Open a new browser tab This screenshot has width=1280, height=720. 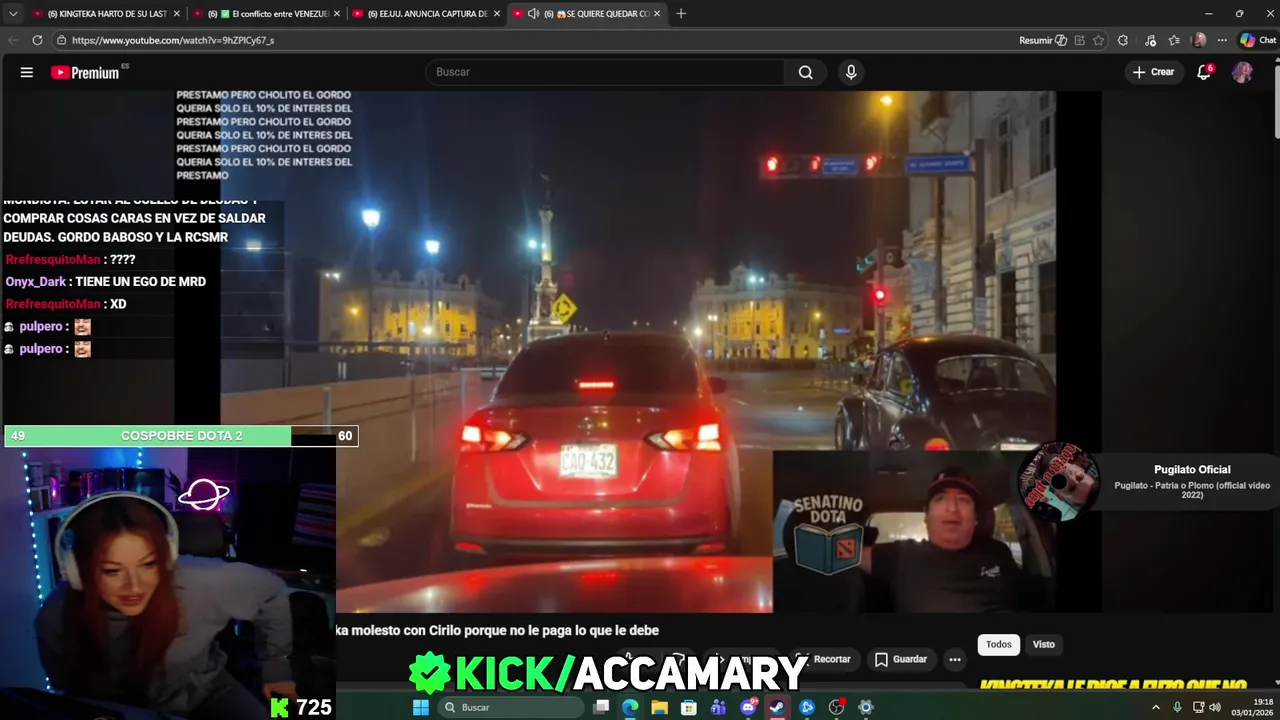(x=681, y=14)
